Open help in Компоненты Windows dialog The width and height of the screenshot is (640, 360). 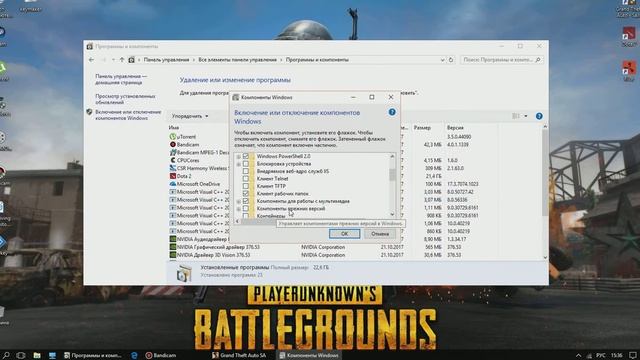[392, 112]
